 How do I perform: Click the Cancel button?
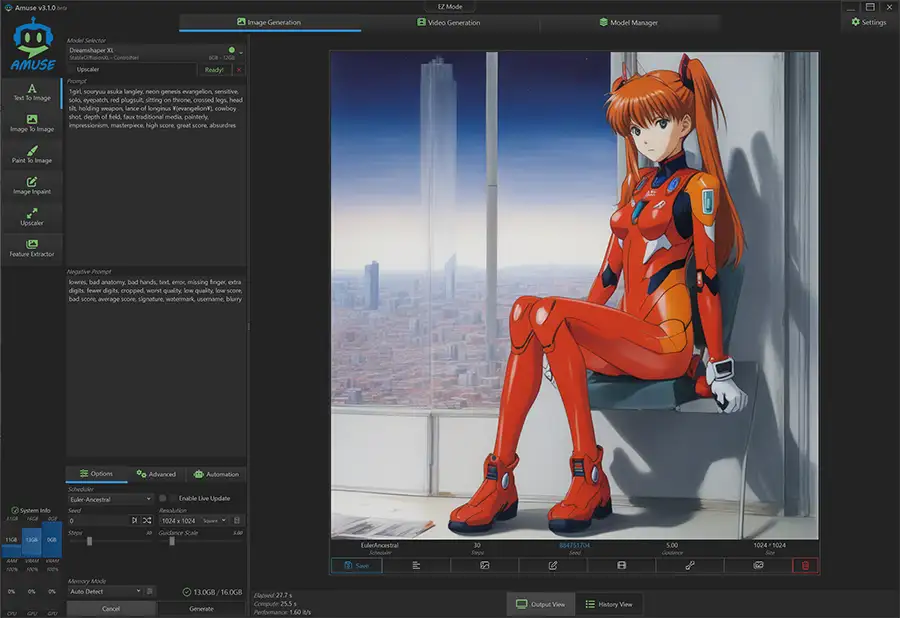(111, 608)
